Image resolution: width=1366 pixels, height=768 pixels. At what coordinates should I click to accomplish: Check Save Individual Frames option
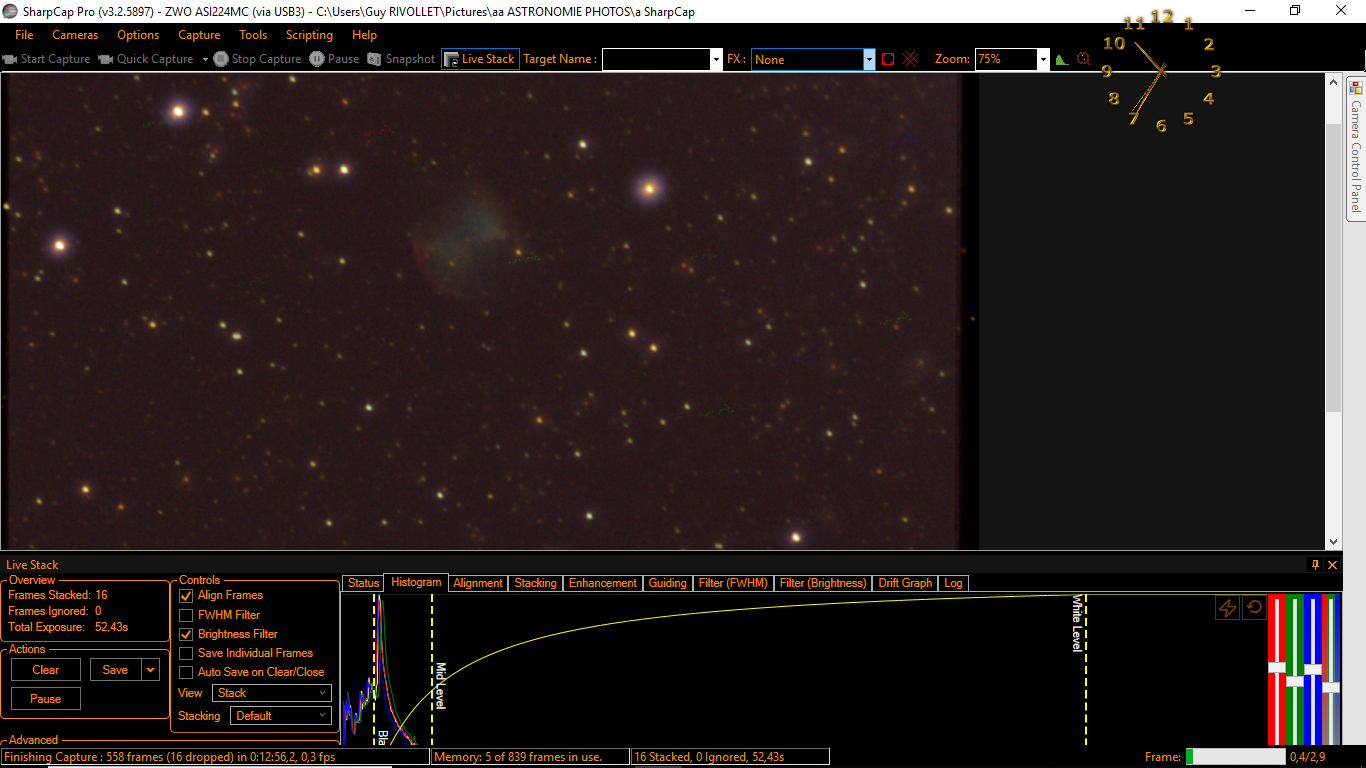pyautogui.click(x=186, y=653)
